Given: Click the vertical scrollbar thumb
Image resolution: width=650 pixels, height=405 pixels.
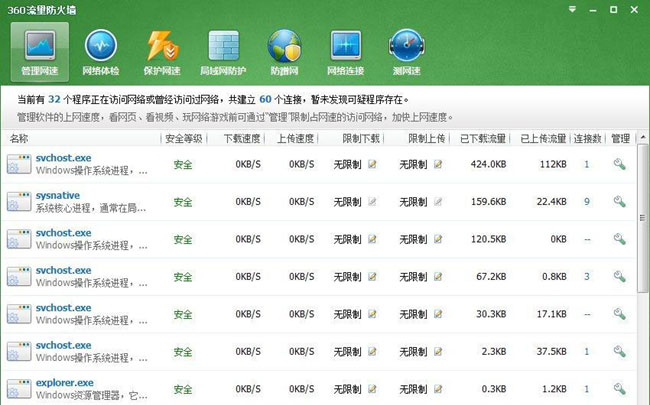Looking at the screenshot, I should pos(643,218).
